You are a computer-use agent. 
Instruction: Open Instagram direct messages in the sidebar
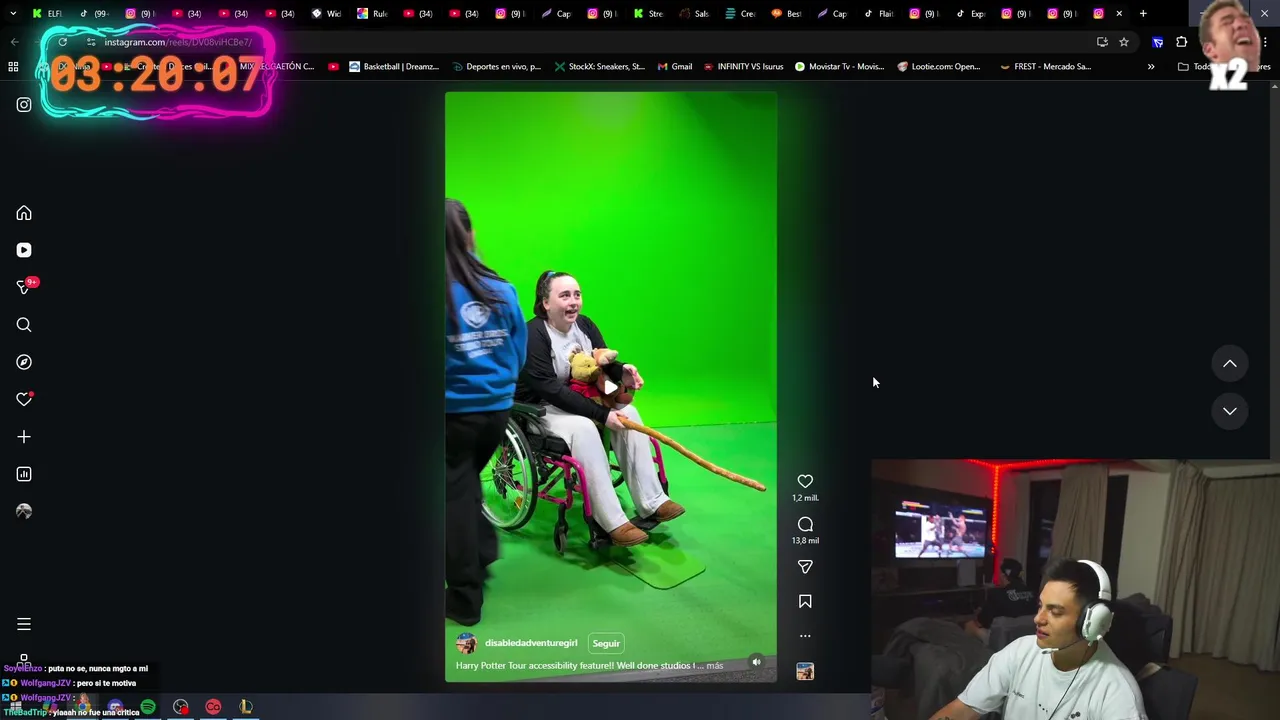tap(24, 287)
